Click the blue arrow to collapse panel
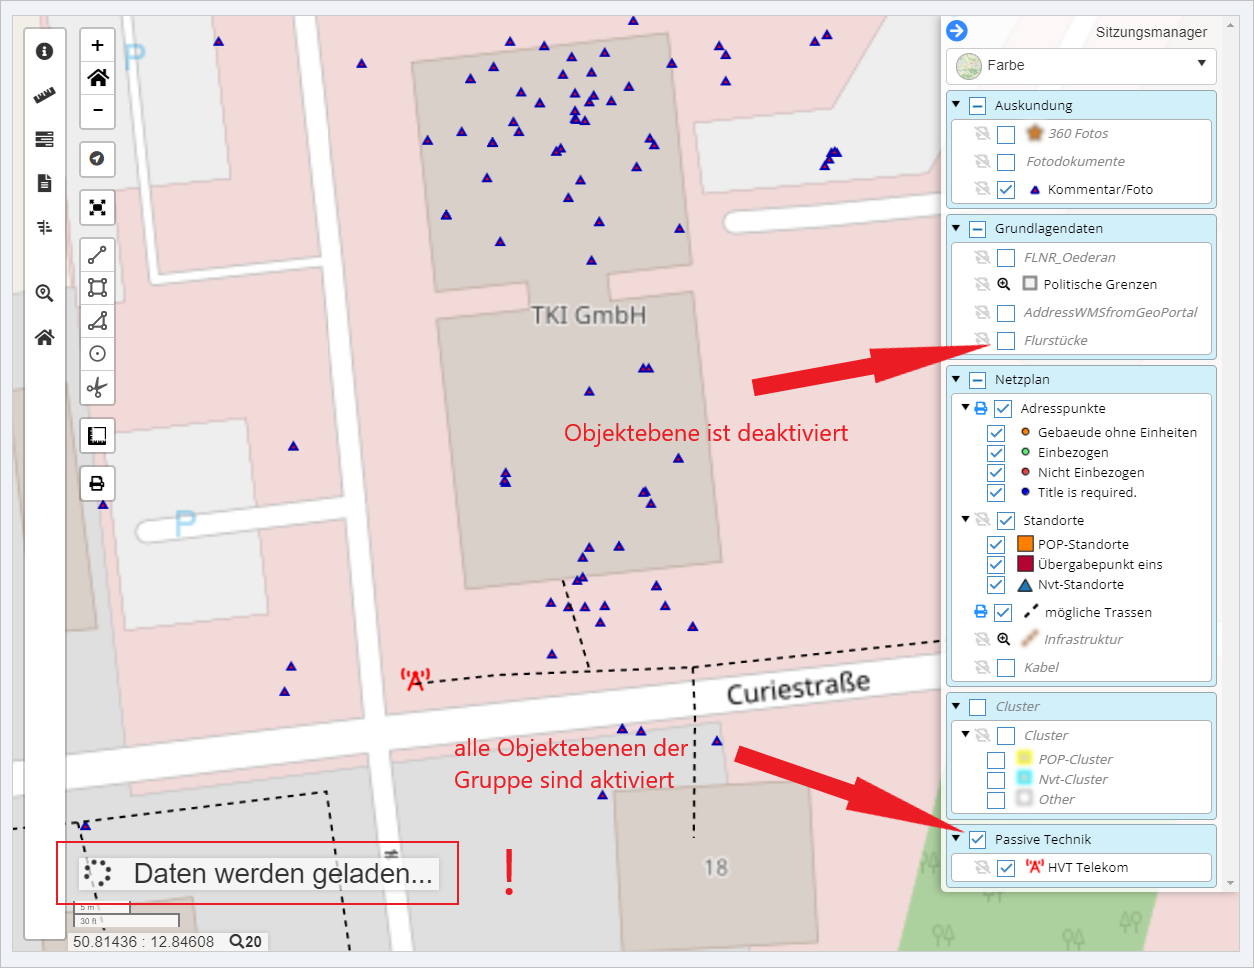 (957, 31)
